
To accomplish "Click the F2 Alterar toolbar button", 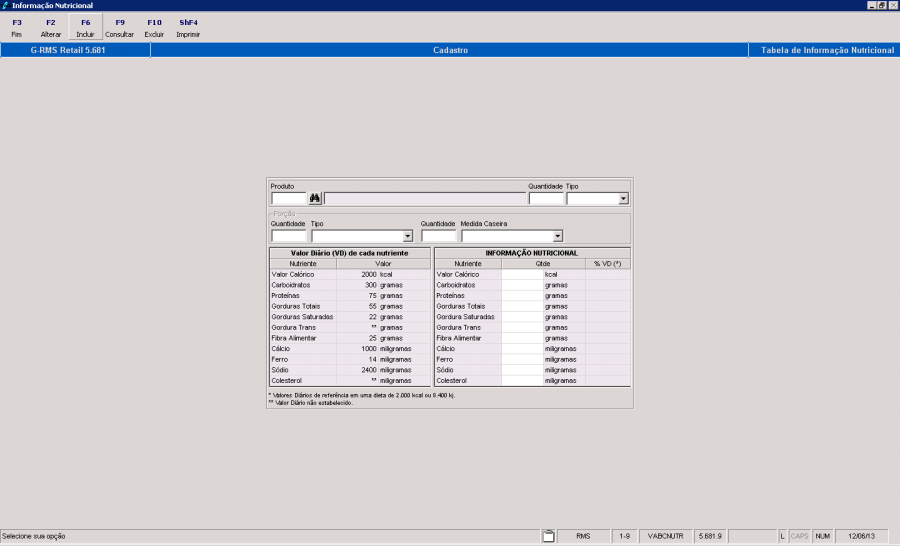I will tap(51, 28).
